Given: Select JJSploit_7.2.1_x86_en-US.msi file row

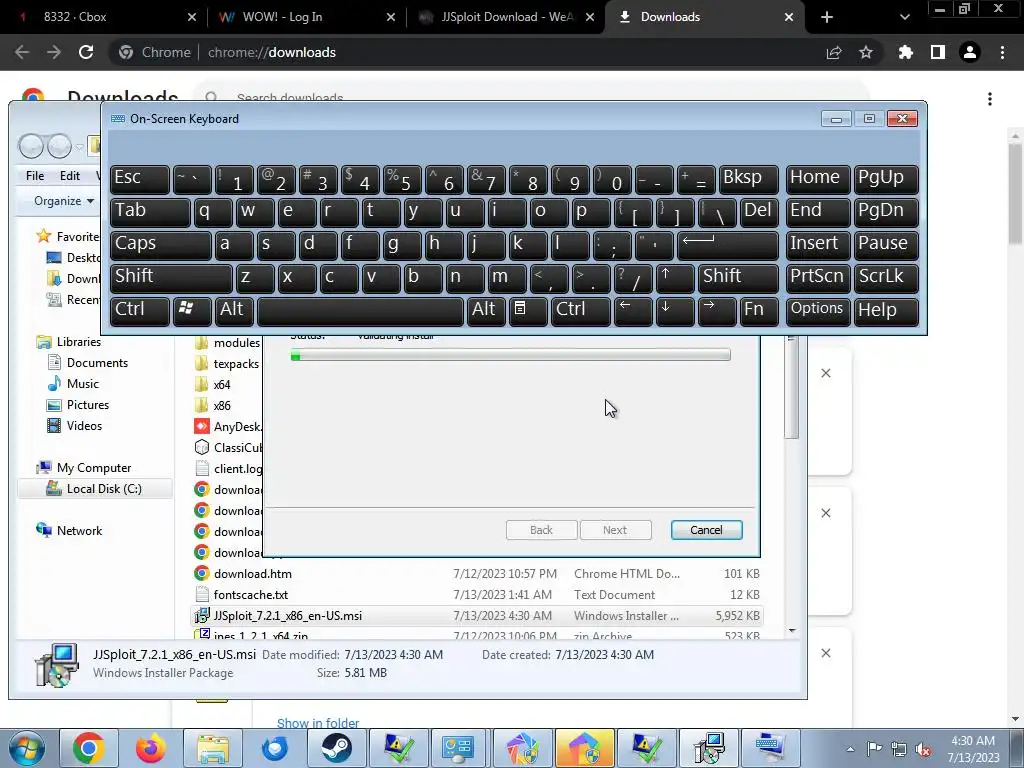Looking at the screenshot, I should 477,616.
